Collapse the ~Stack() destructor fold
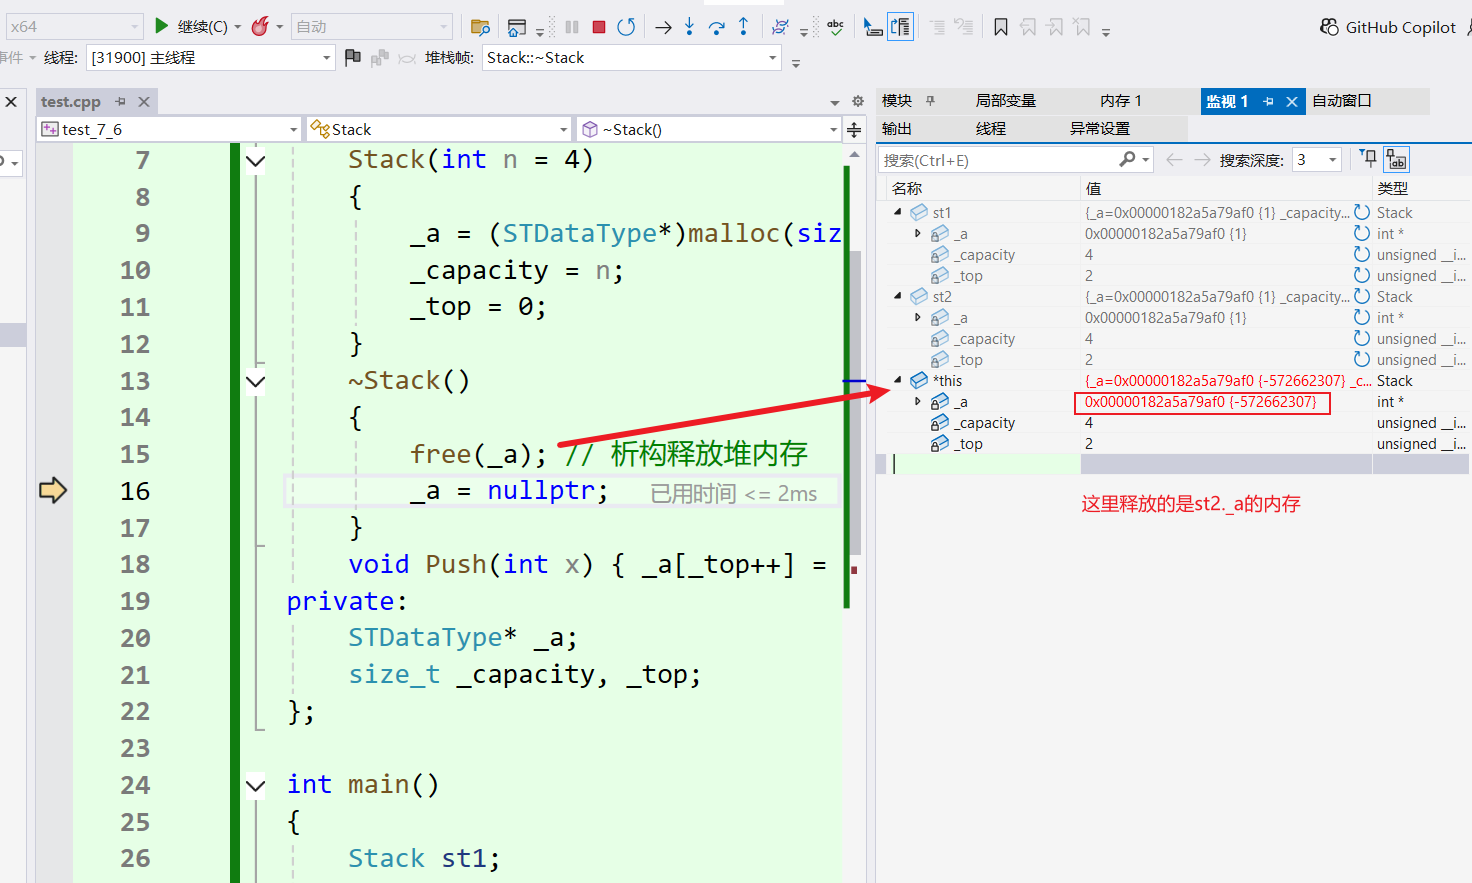Viewport: 1472px width, 883px height. tap(256, 381)
